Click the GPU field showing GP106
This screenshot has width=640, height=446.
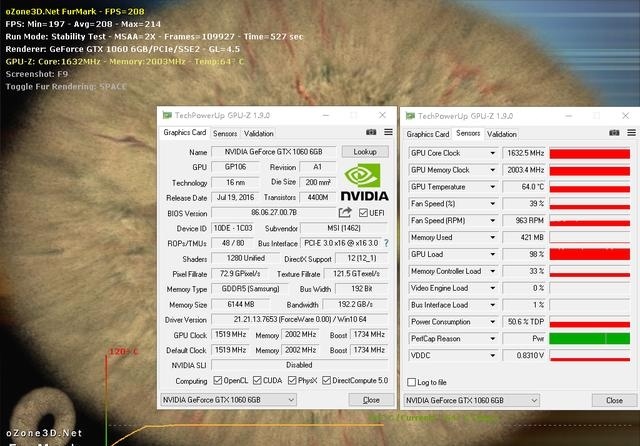pyautogui.click(x=235, y=167)
